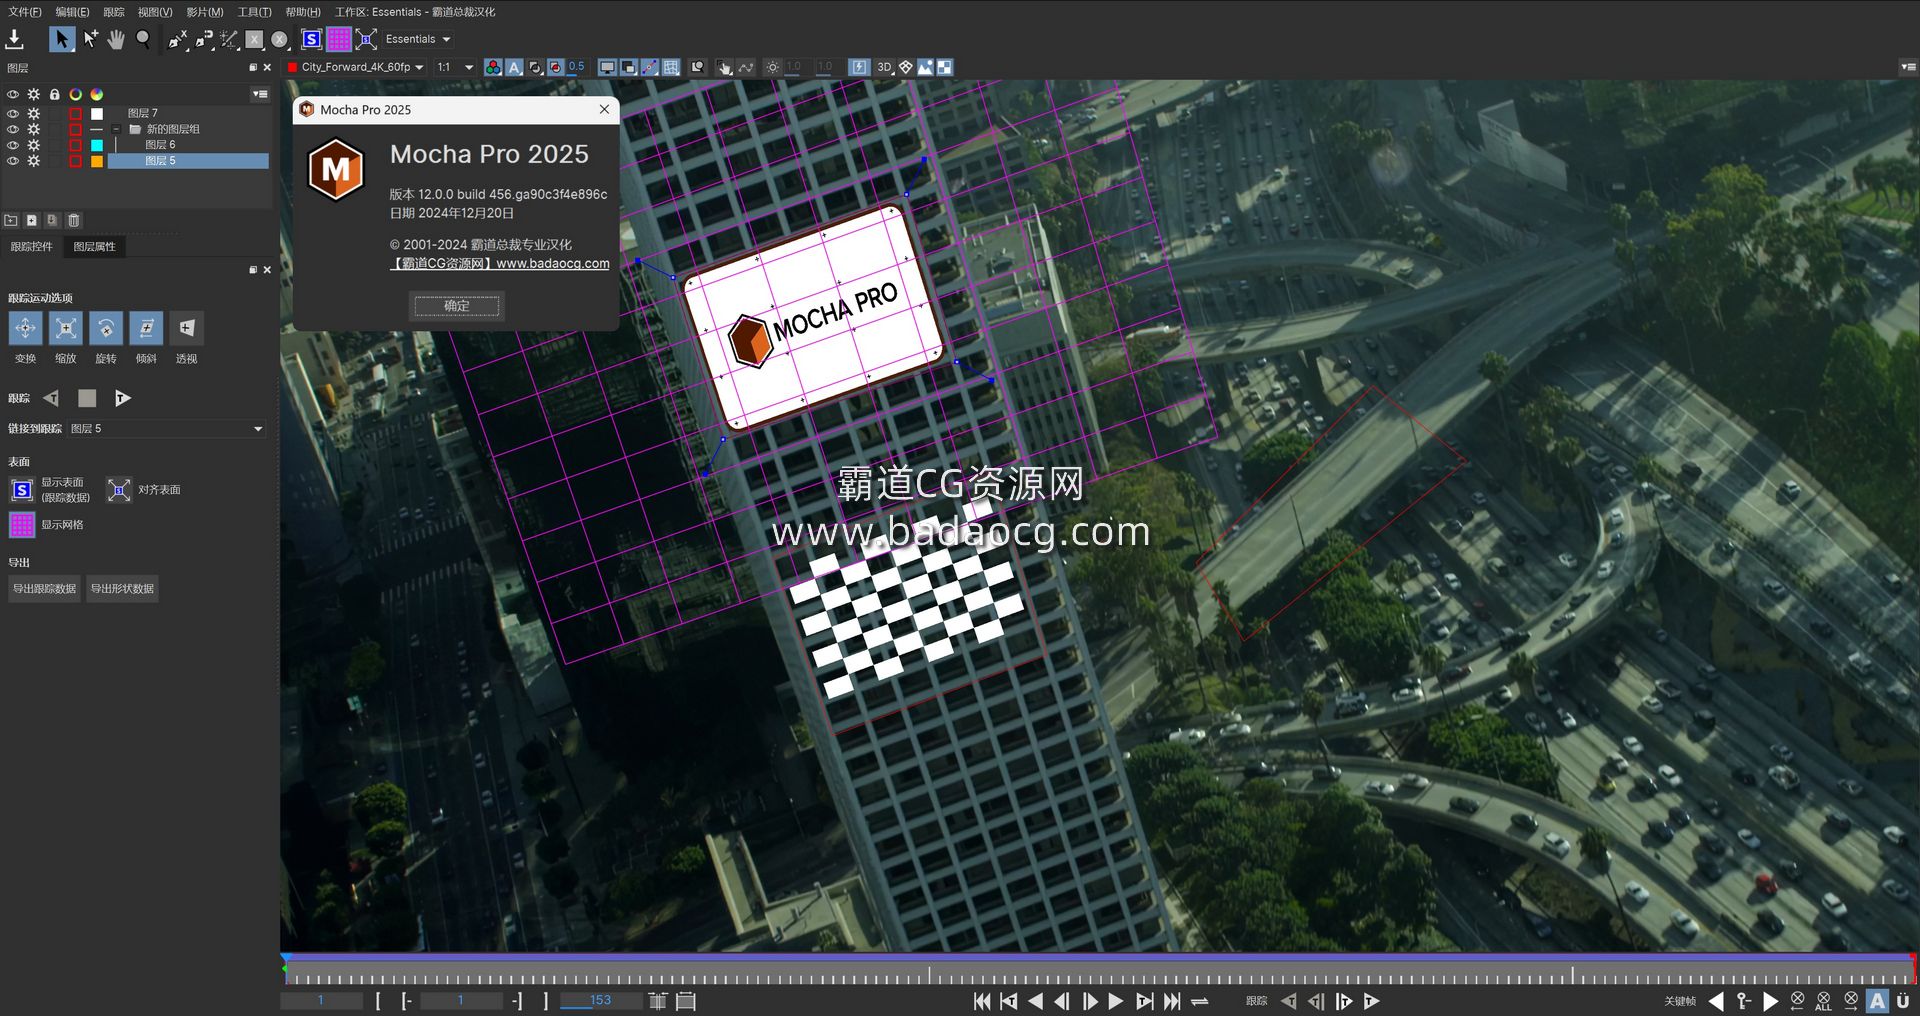1920x1016 pixels.
Task: Click the save project download icon
Action: (x=14, y=39)
